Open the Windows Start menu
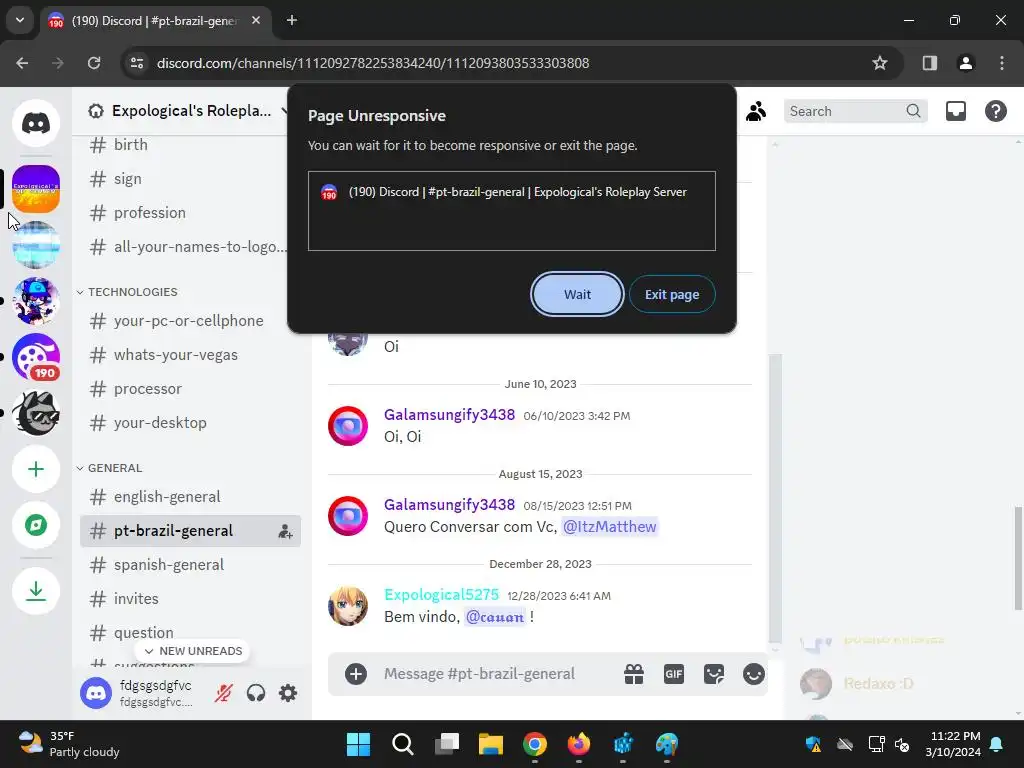This screenshot has height=768, width=1024. [358, 744]
